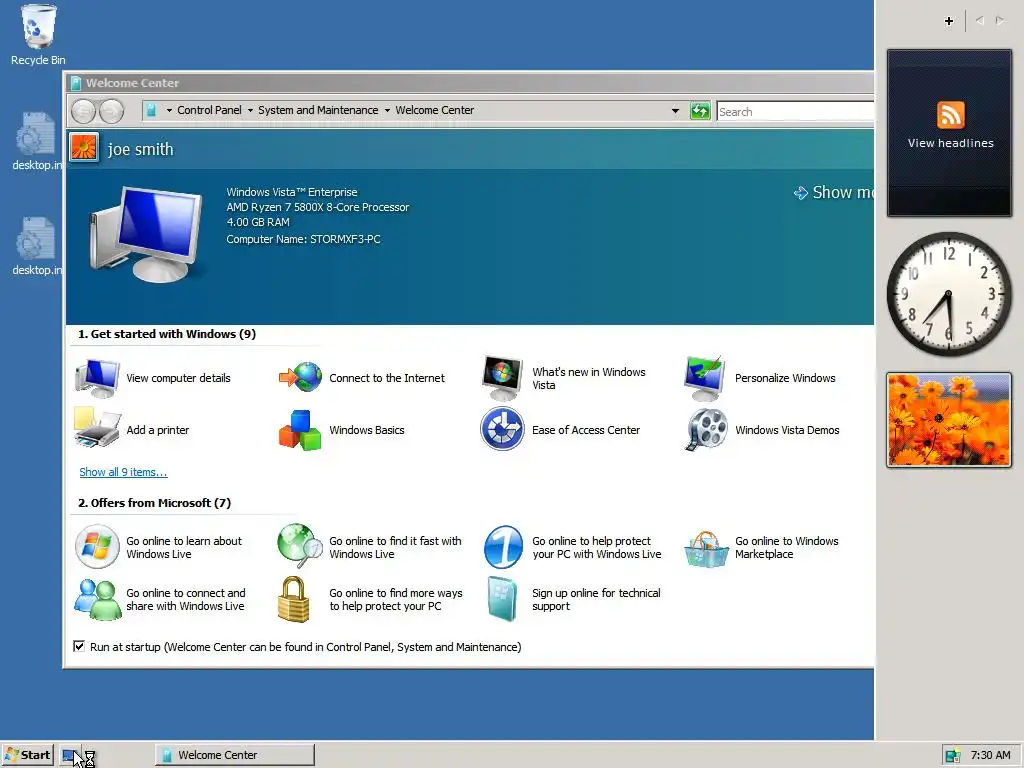The width and height of the screenshot is (1024, 768).
Task: Open the Windows Marketplace basket icon
Action: click(706, 549)
